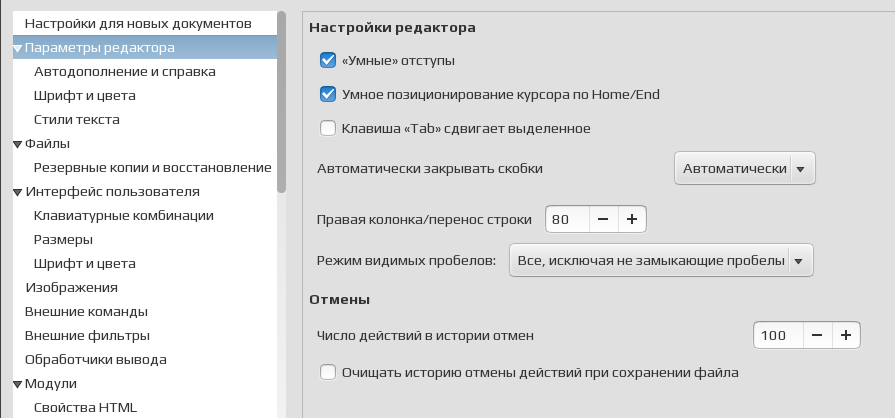895x418 pixels.
Task: Increase Правая колонка value with plus
Action: point(632,219)
